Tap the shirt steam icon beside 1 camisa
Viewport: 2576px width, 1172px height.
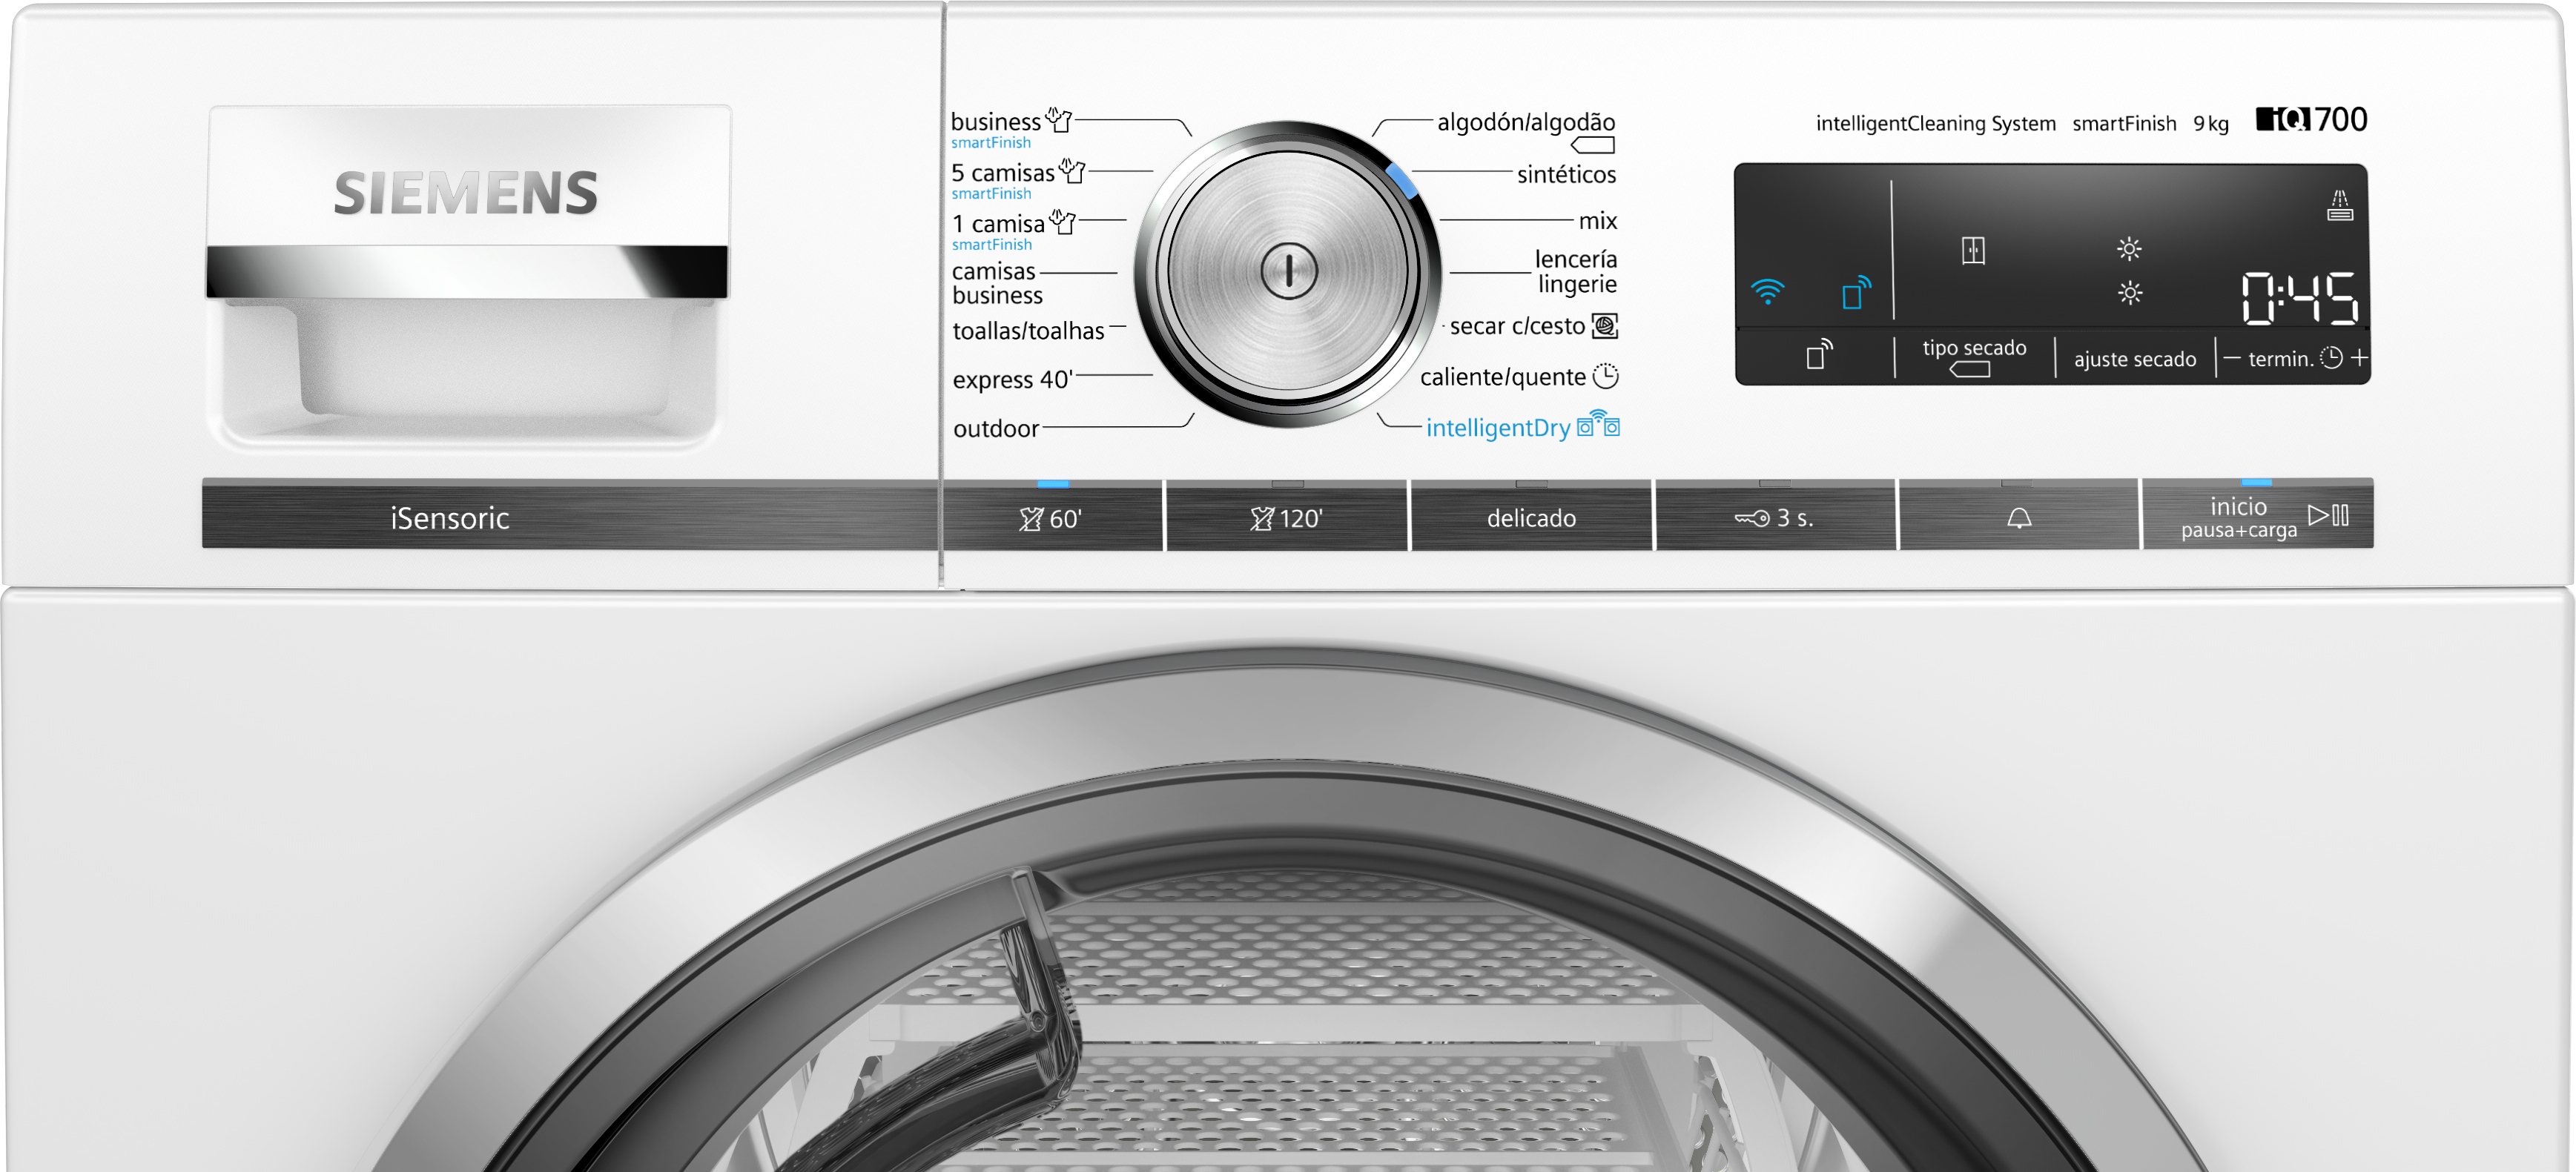pos(1063,221)
